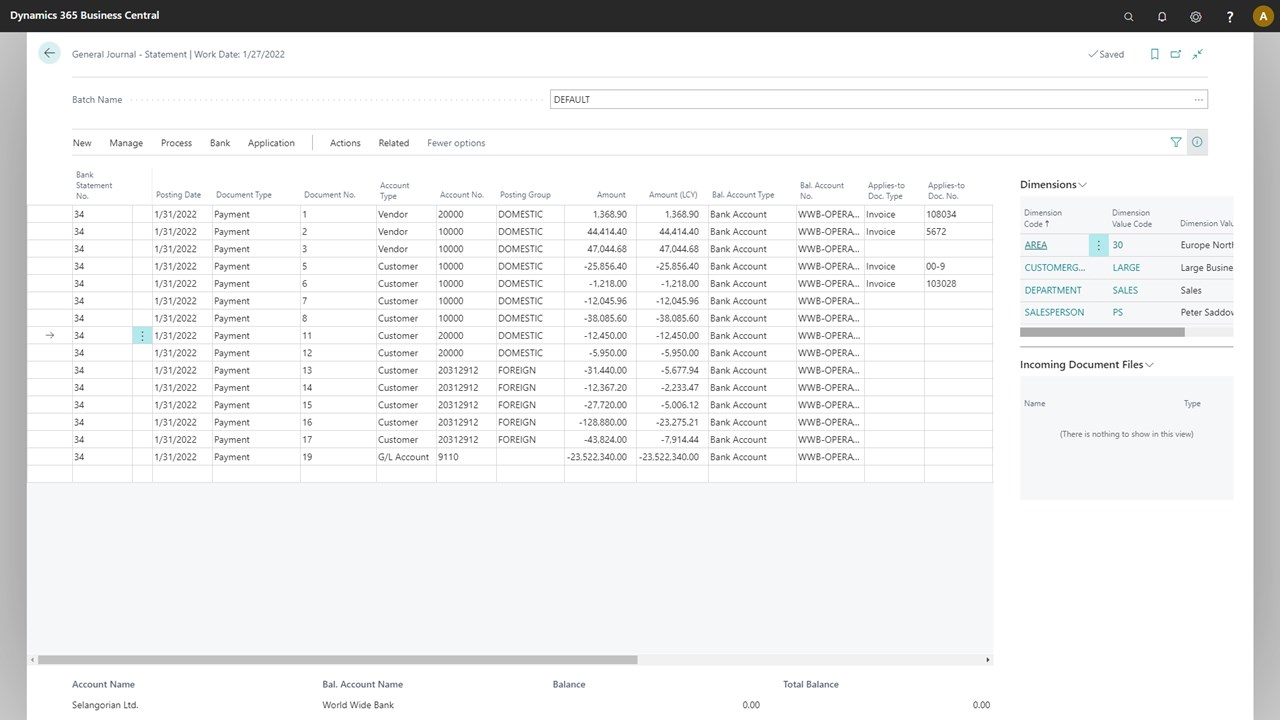Open options for the AREA dimension row

1099,245
